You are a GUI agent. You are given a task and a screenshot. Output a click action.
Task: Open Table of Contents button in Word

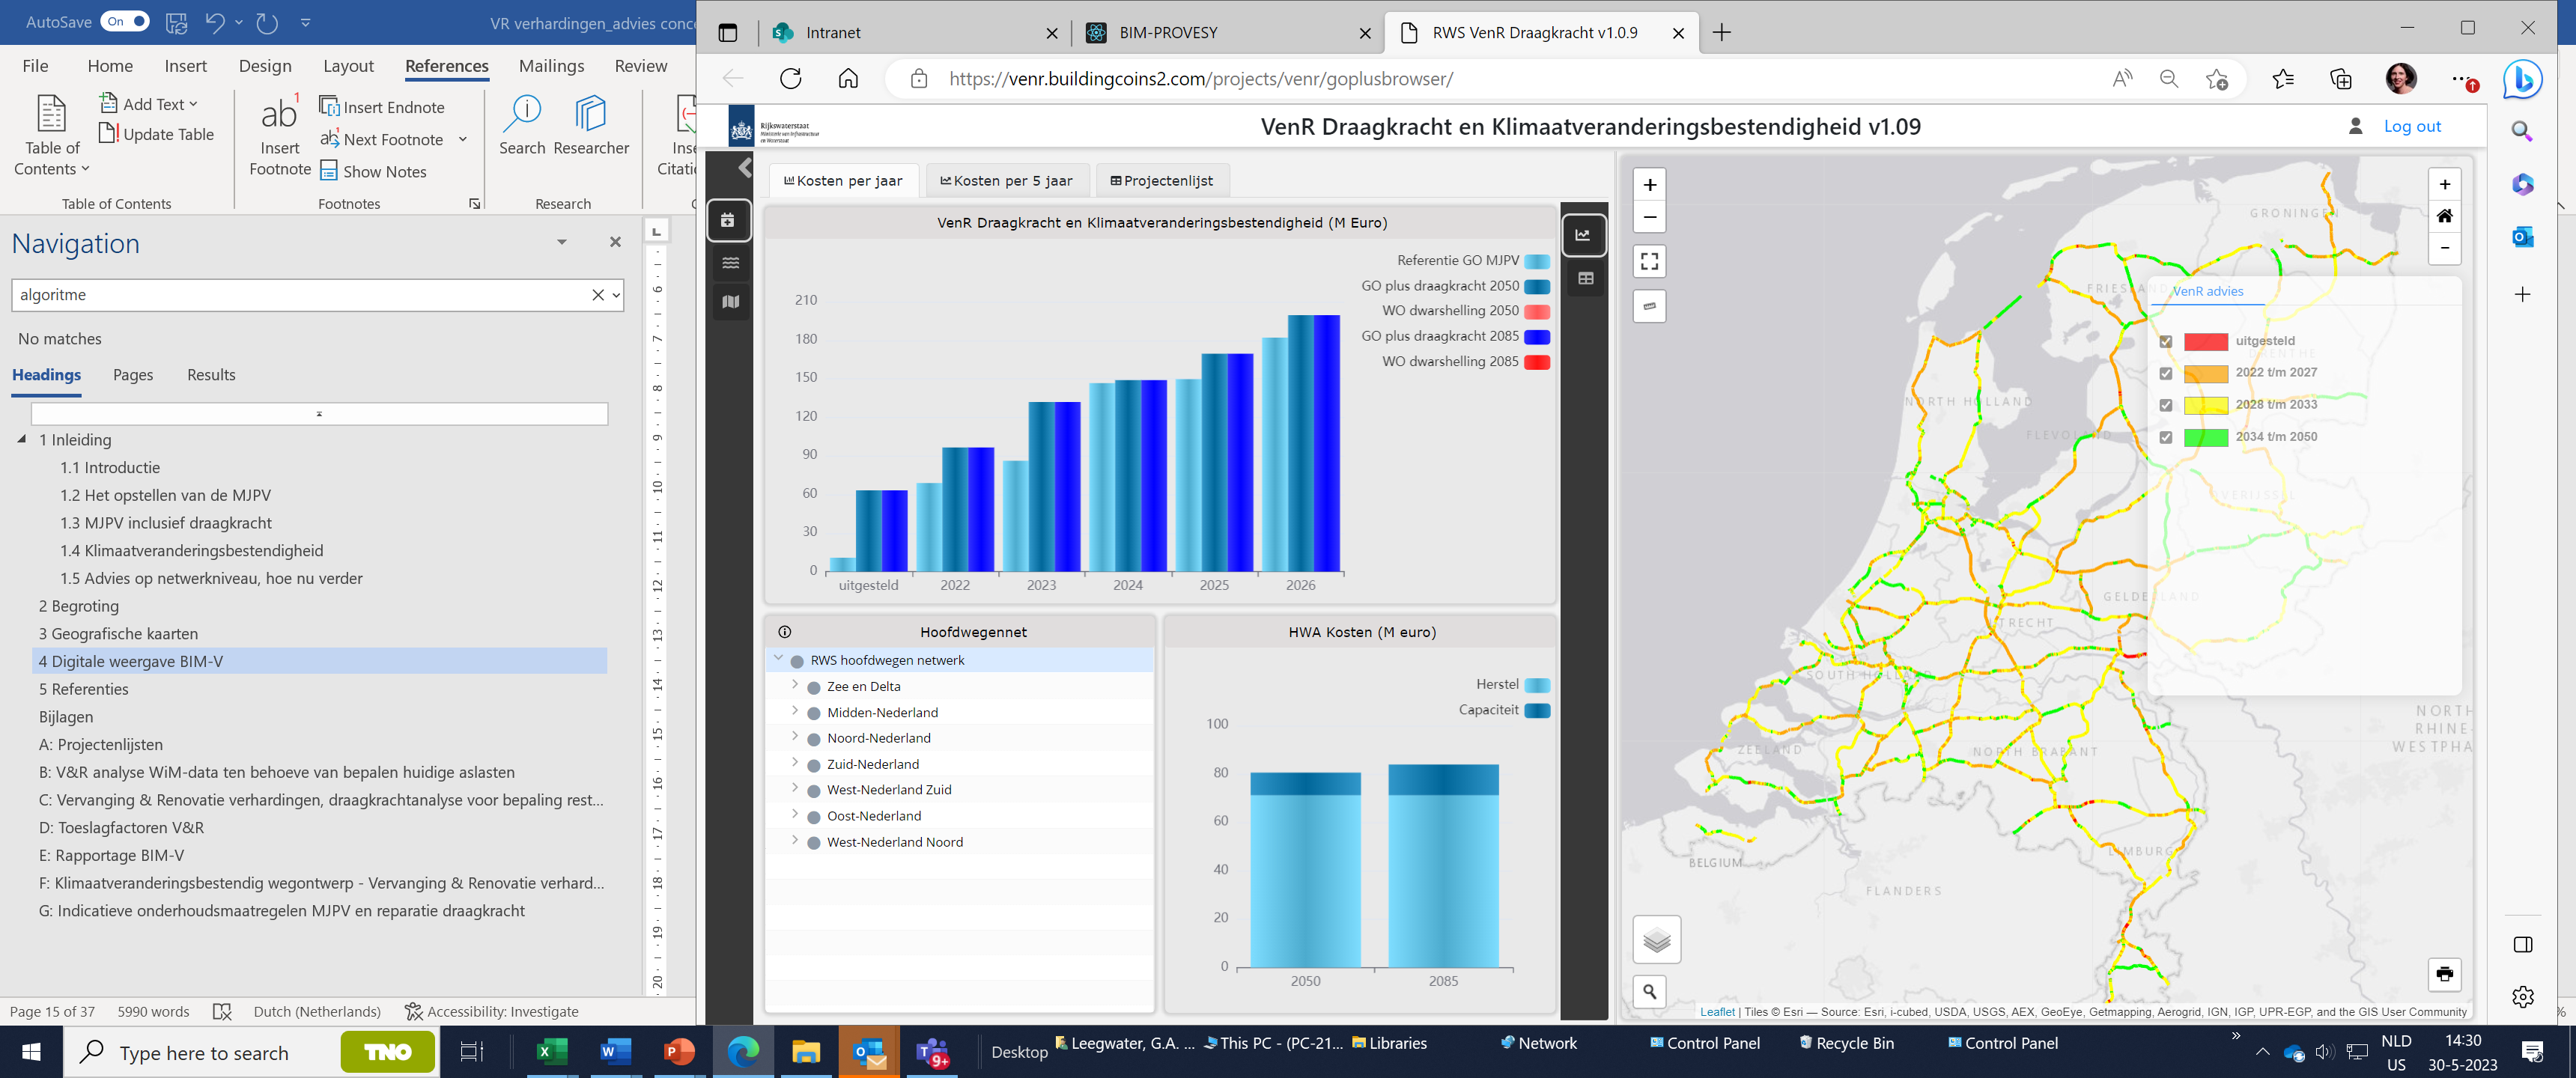(52, 135)
